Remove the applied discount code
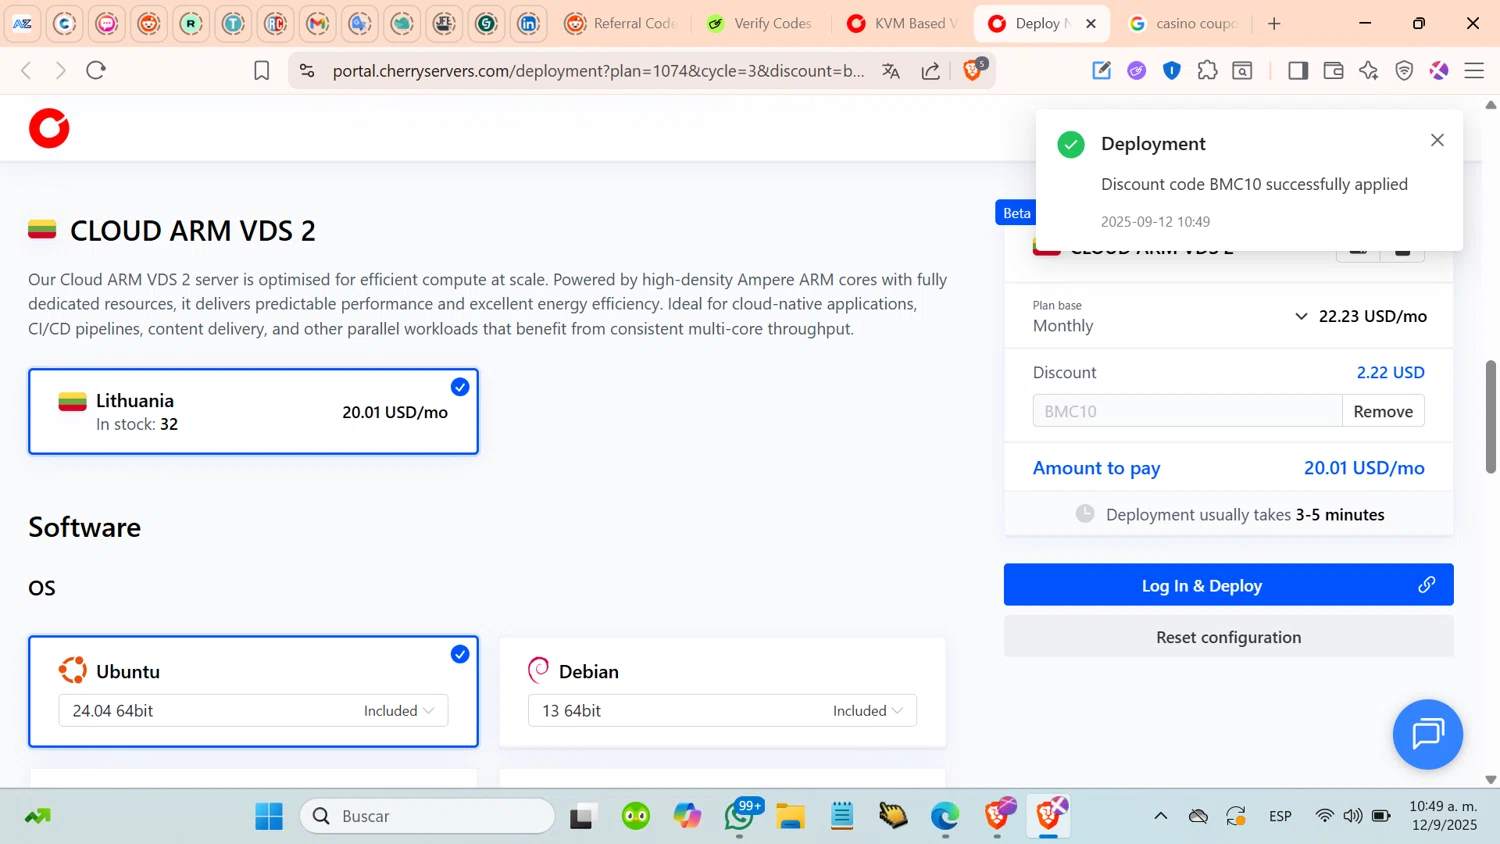 (x=1383, y=411)
